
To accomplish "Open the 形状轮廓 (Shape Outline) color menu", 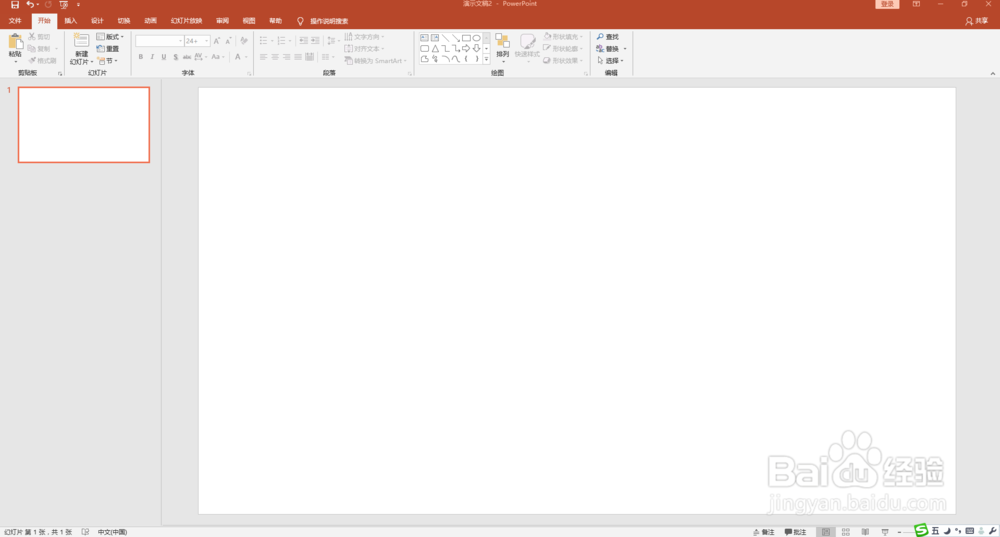I will coord(562,48).
